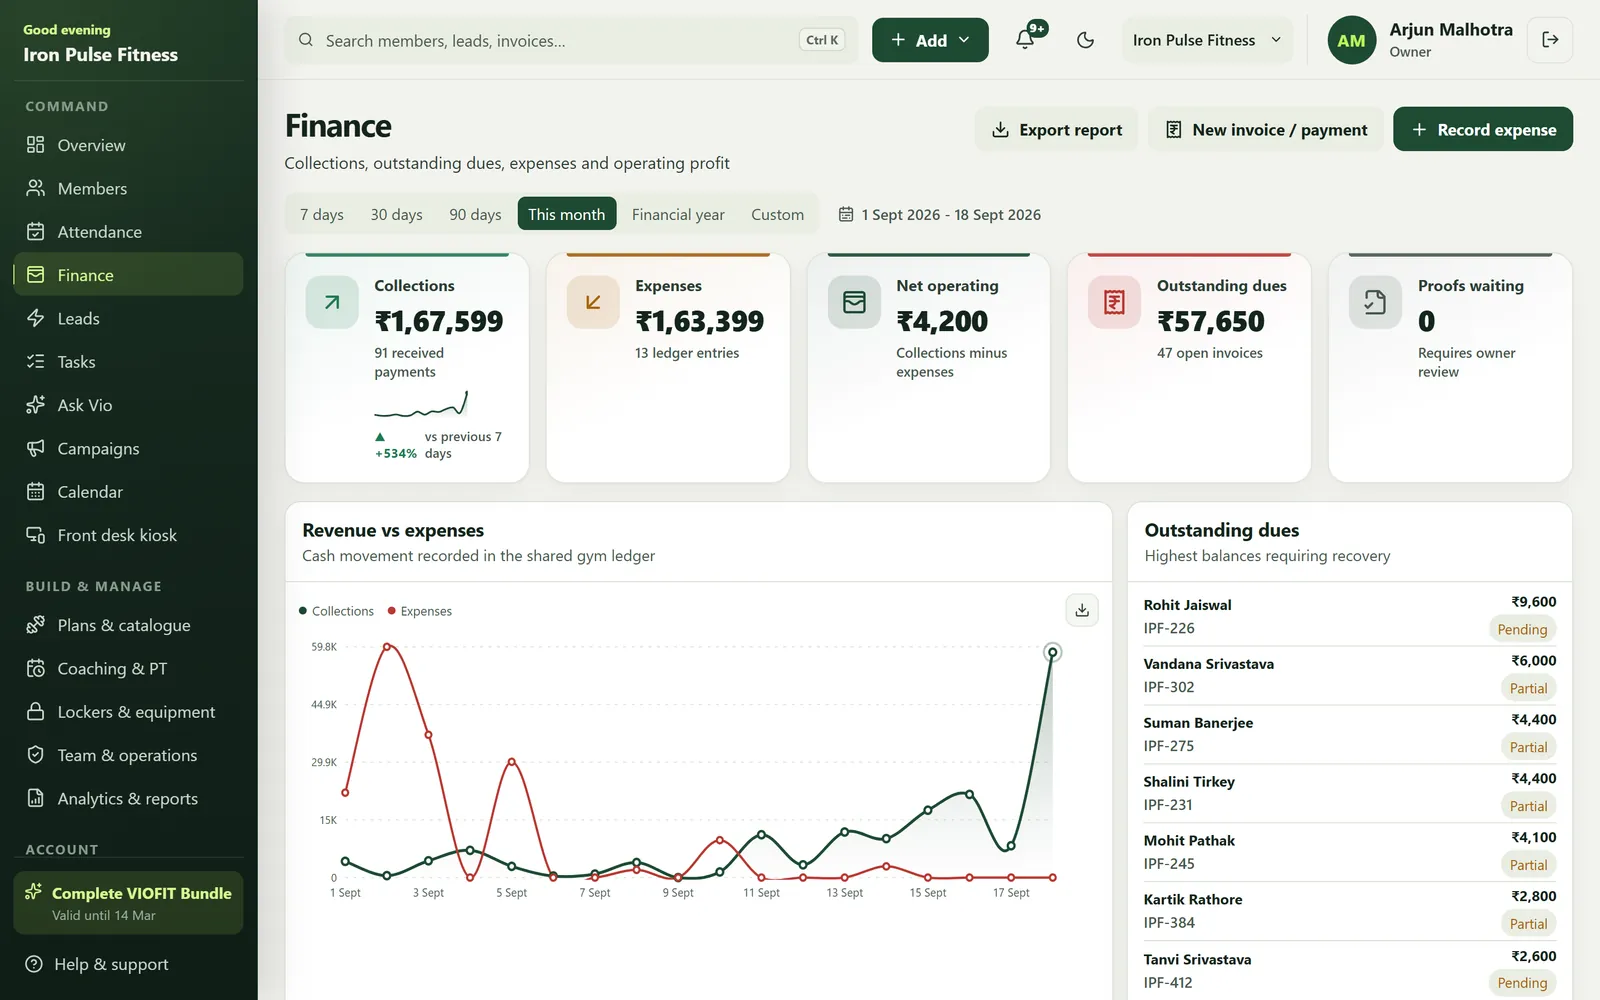The width and height of the screenshot is (1600, 1000).
Task: Toggle Collections series in chart legend
Action: tap(336, 611)
